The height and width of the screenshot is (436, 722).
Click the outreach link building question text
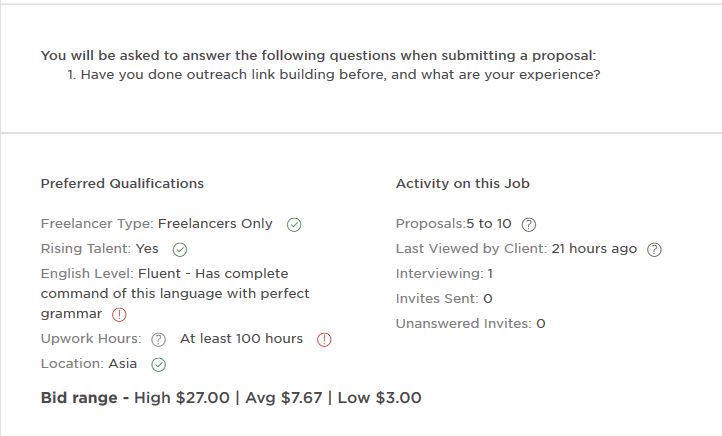(340, 75)
